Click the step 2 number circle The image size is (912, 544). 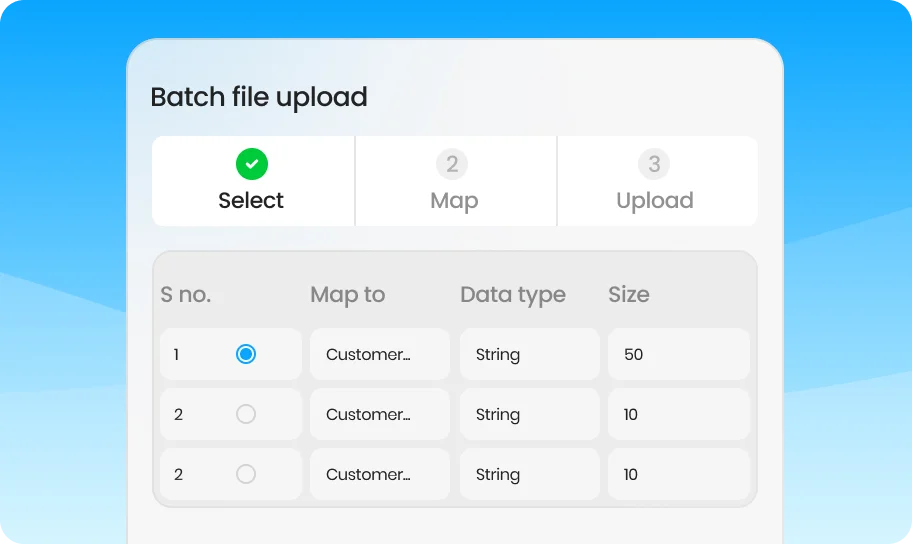(x=452, y=164)
